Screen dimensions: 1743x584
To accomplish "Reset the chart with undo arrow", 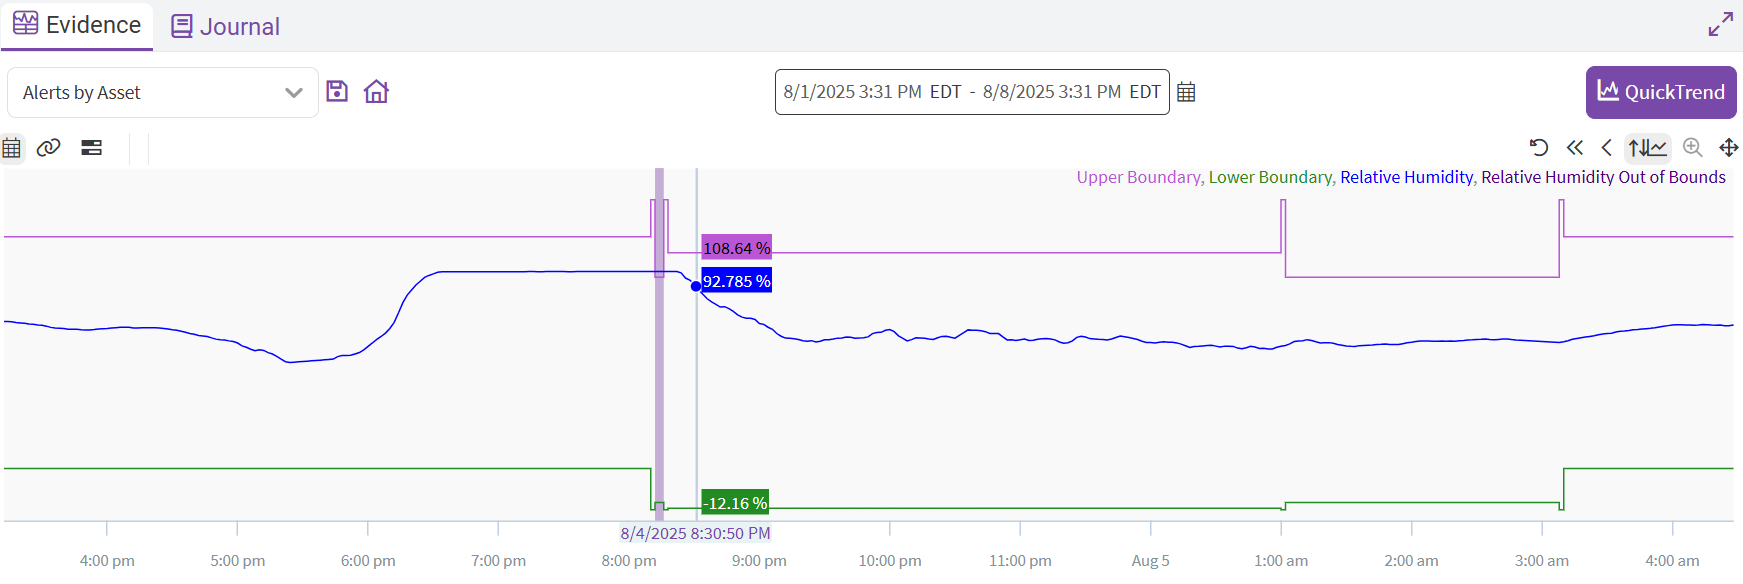I will pos(1538,148).
